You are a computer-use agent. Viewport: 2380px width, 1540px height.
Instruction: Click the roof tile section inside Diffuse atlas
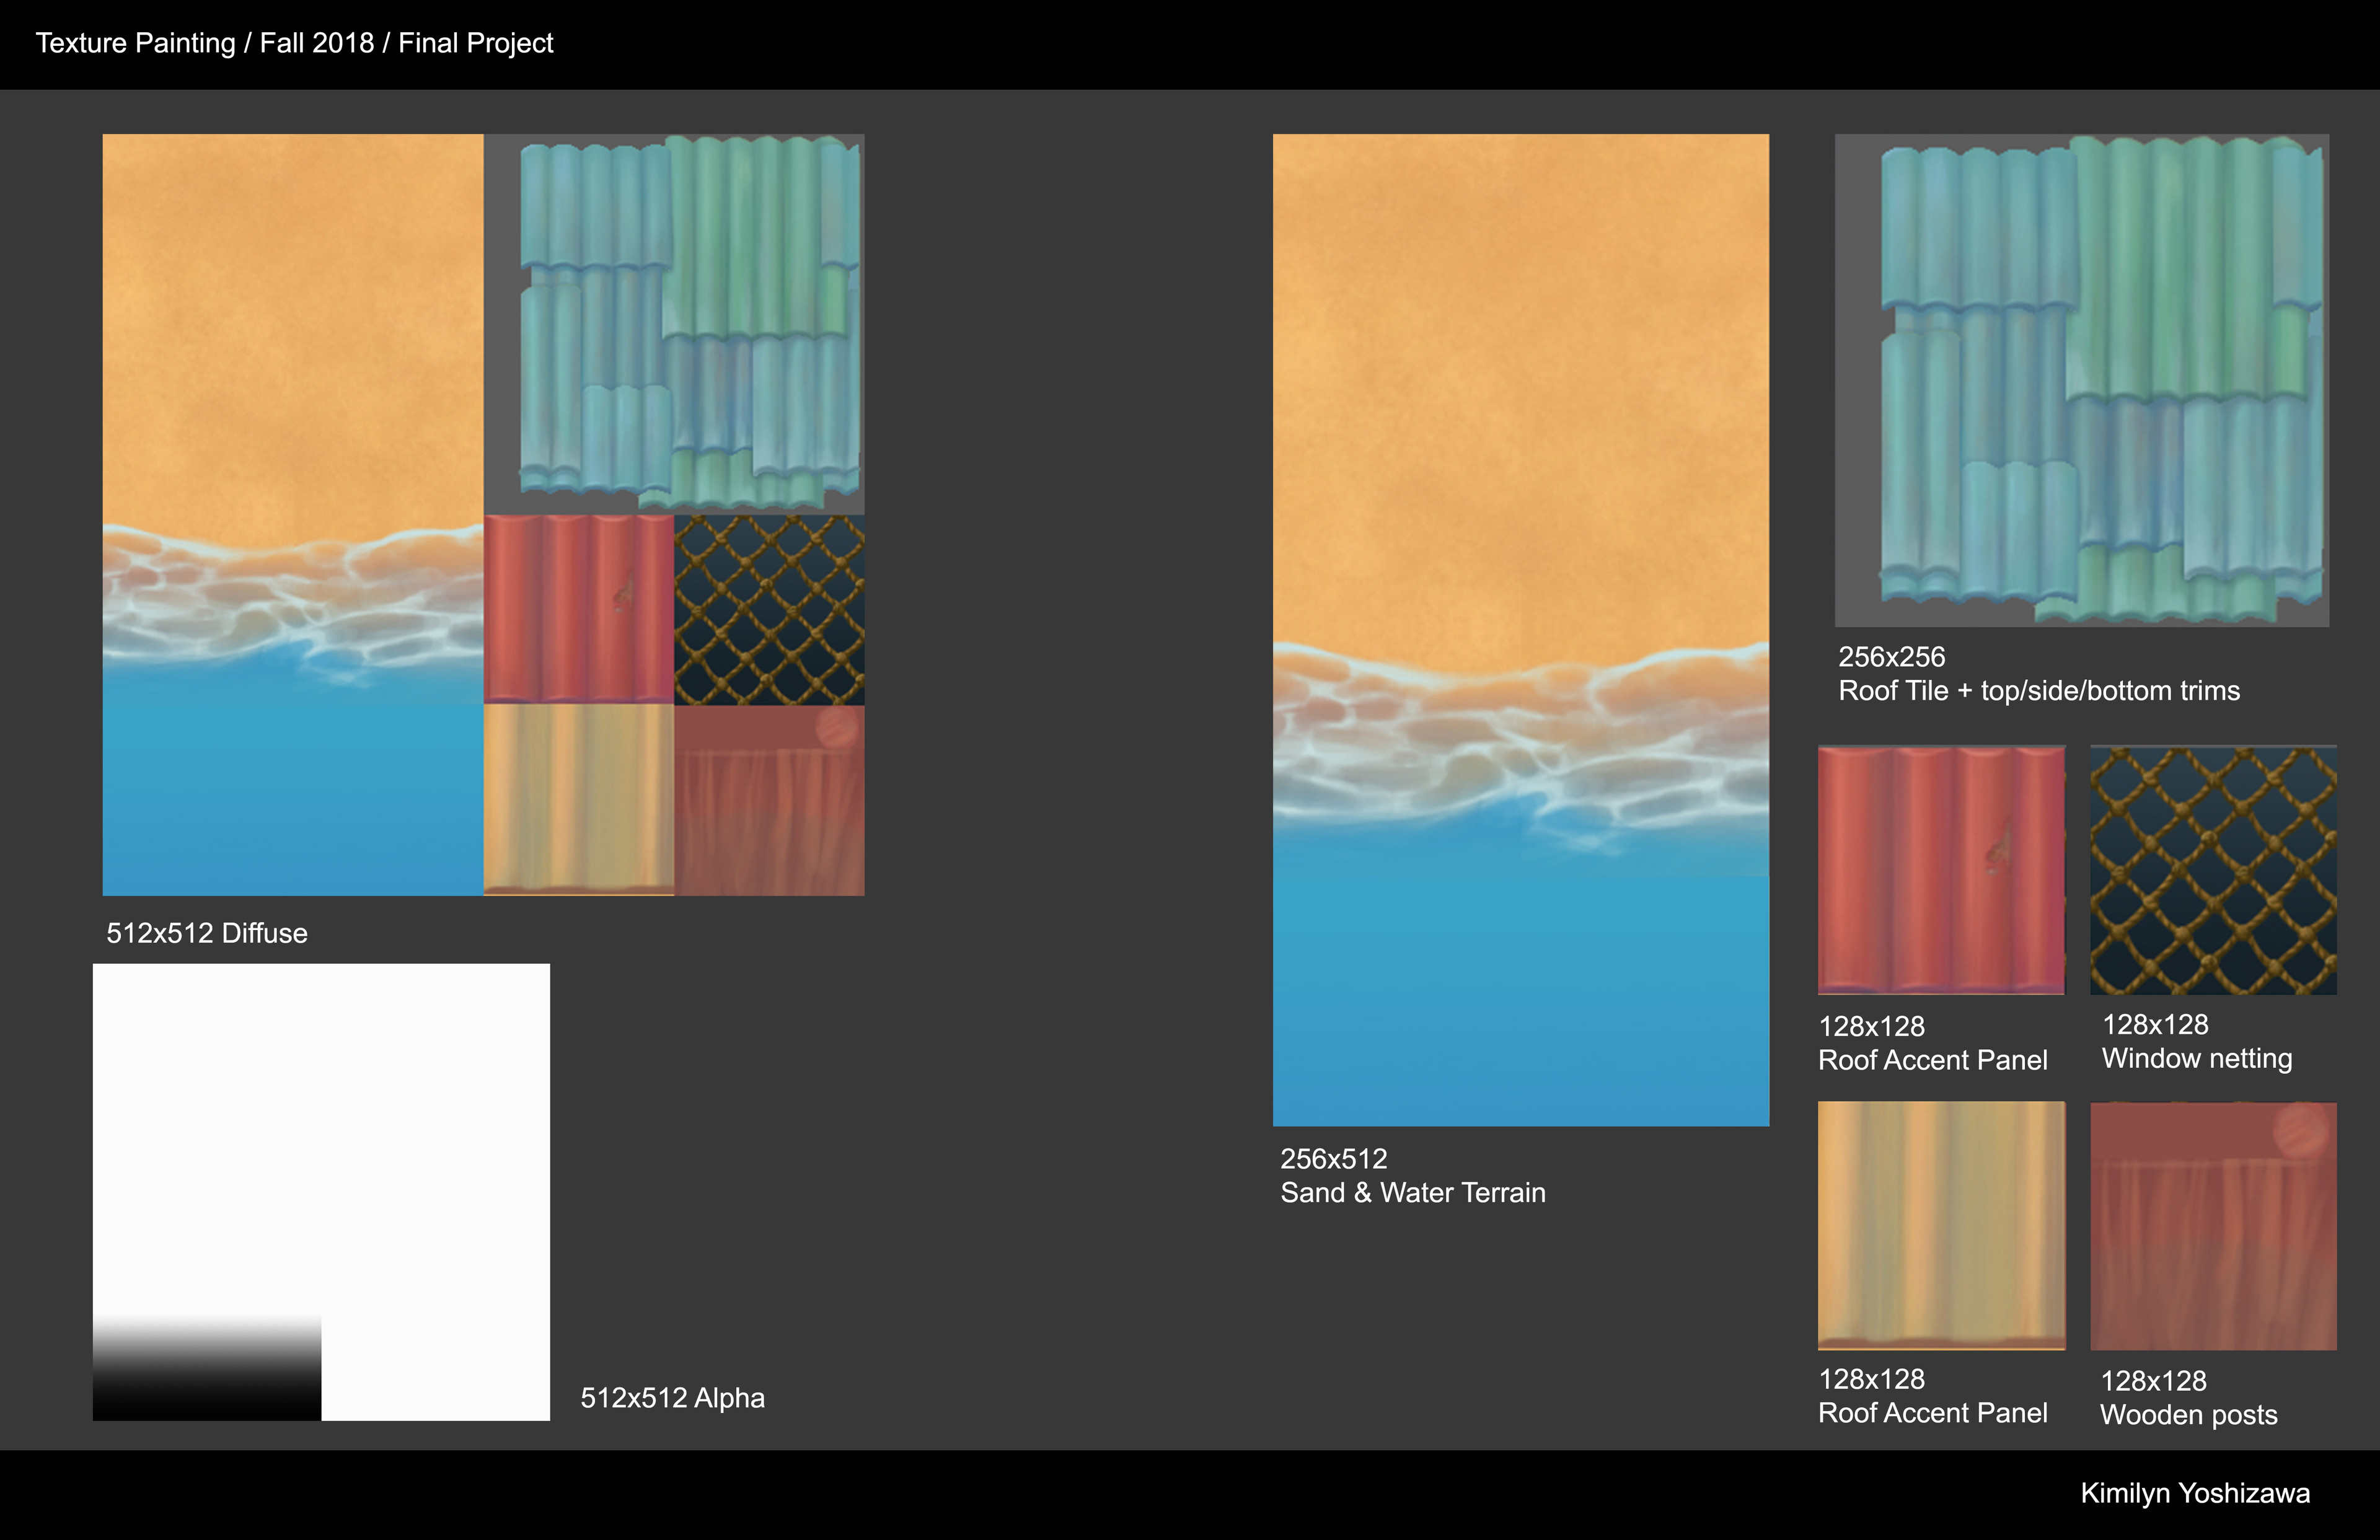[674, 324]
